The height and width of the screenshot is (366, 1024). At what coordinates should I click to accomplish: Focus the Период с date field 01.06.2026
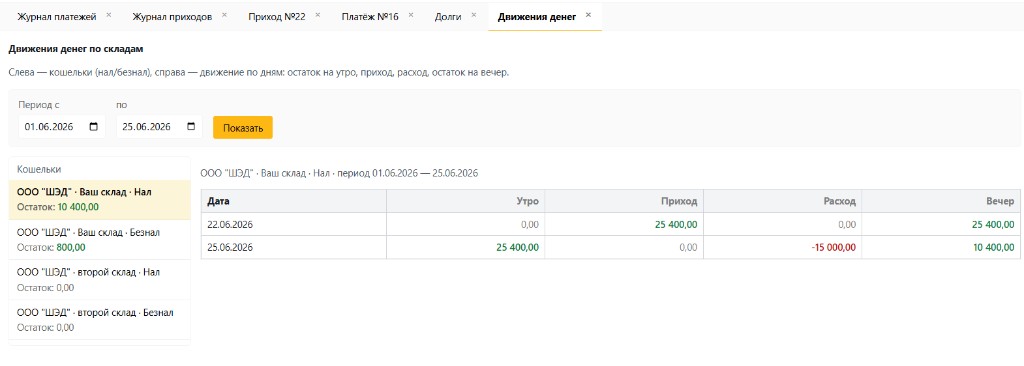click(61, 127)
